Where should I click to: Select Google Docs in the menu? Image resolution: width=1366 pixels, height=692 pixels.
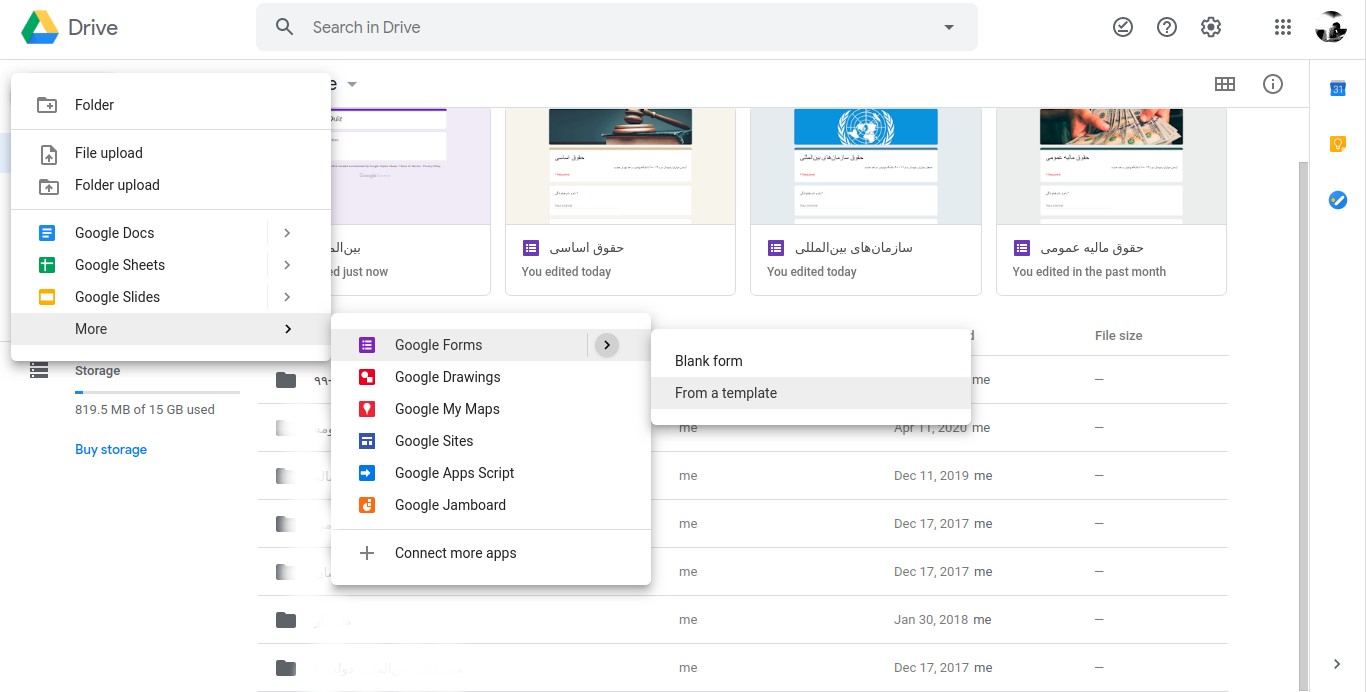pyautogui.click(x=139, y=233)
